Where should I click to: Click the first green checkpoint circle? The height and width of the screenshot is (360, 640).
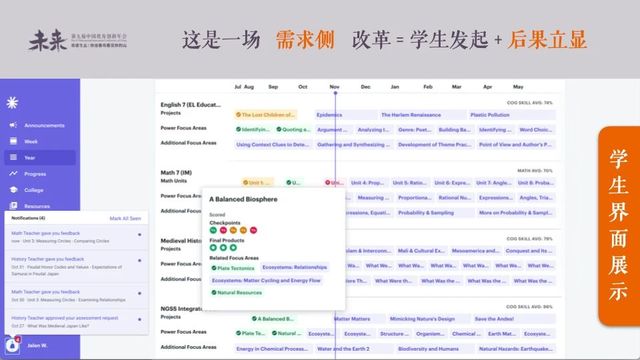[x=213, y=230]
